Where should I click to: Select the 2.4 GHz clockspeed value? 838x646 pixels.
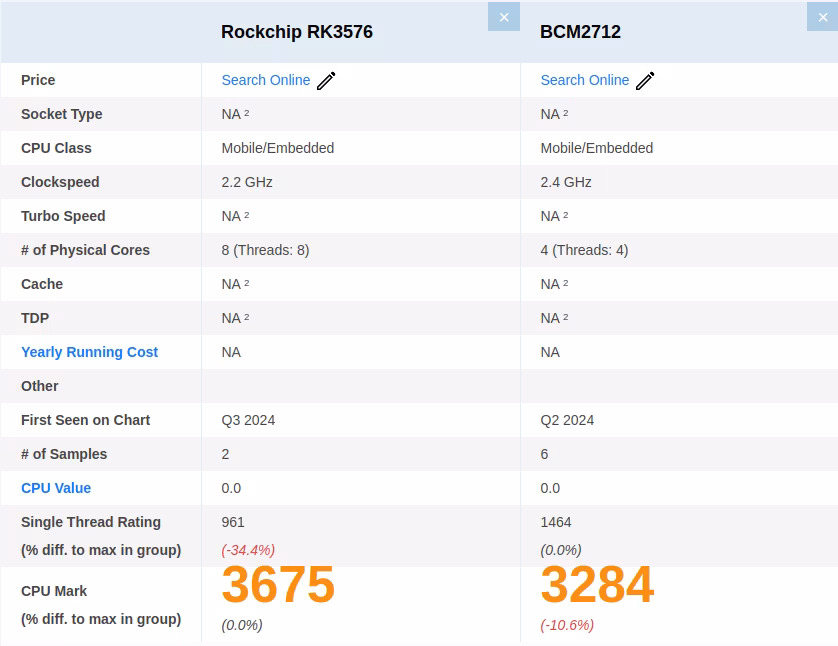tap(565, 182)
